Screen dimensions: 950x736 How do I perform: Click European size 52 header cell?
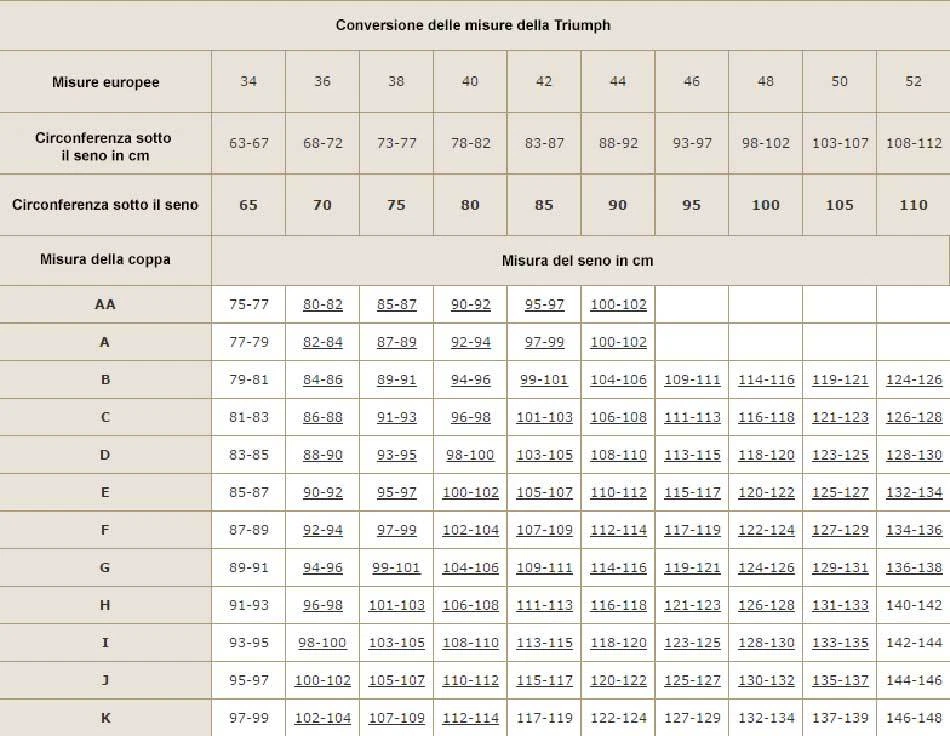coord(914,81)
